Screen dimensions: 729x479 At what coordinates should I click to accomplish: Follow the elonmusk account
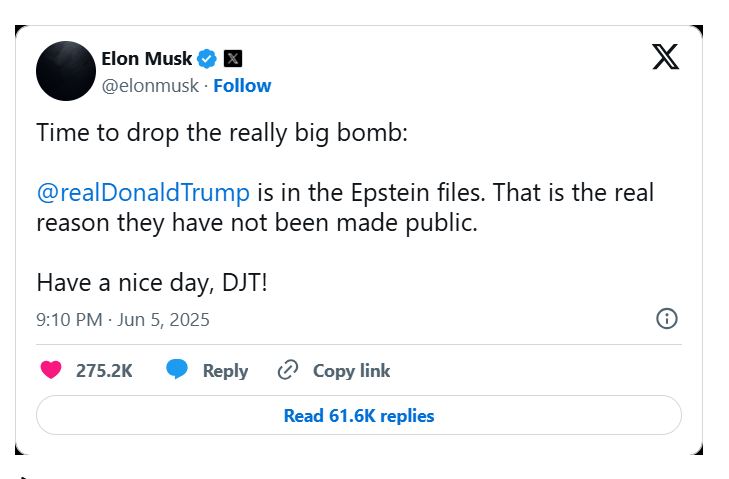point(242,86)
